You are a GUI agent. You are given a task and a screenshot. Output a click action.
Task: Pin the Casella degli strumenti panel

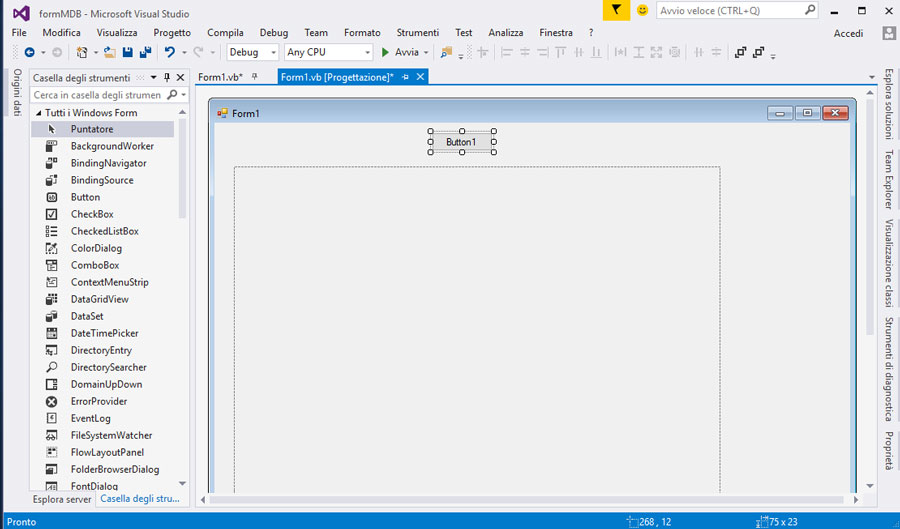(x=167, y=77)
